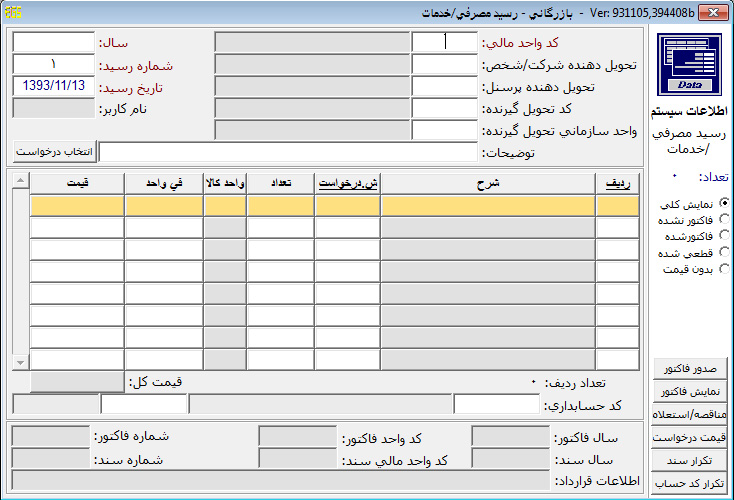The image size is (734, 500).
Task: Click the في واحد column header
Action: tap(164, 183)
